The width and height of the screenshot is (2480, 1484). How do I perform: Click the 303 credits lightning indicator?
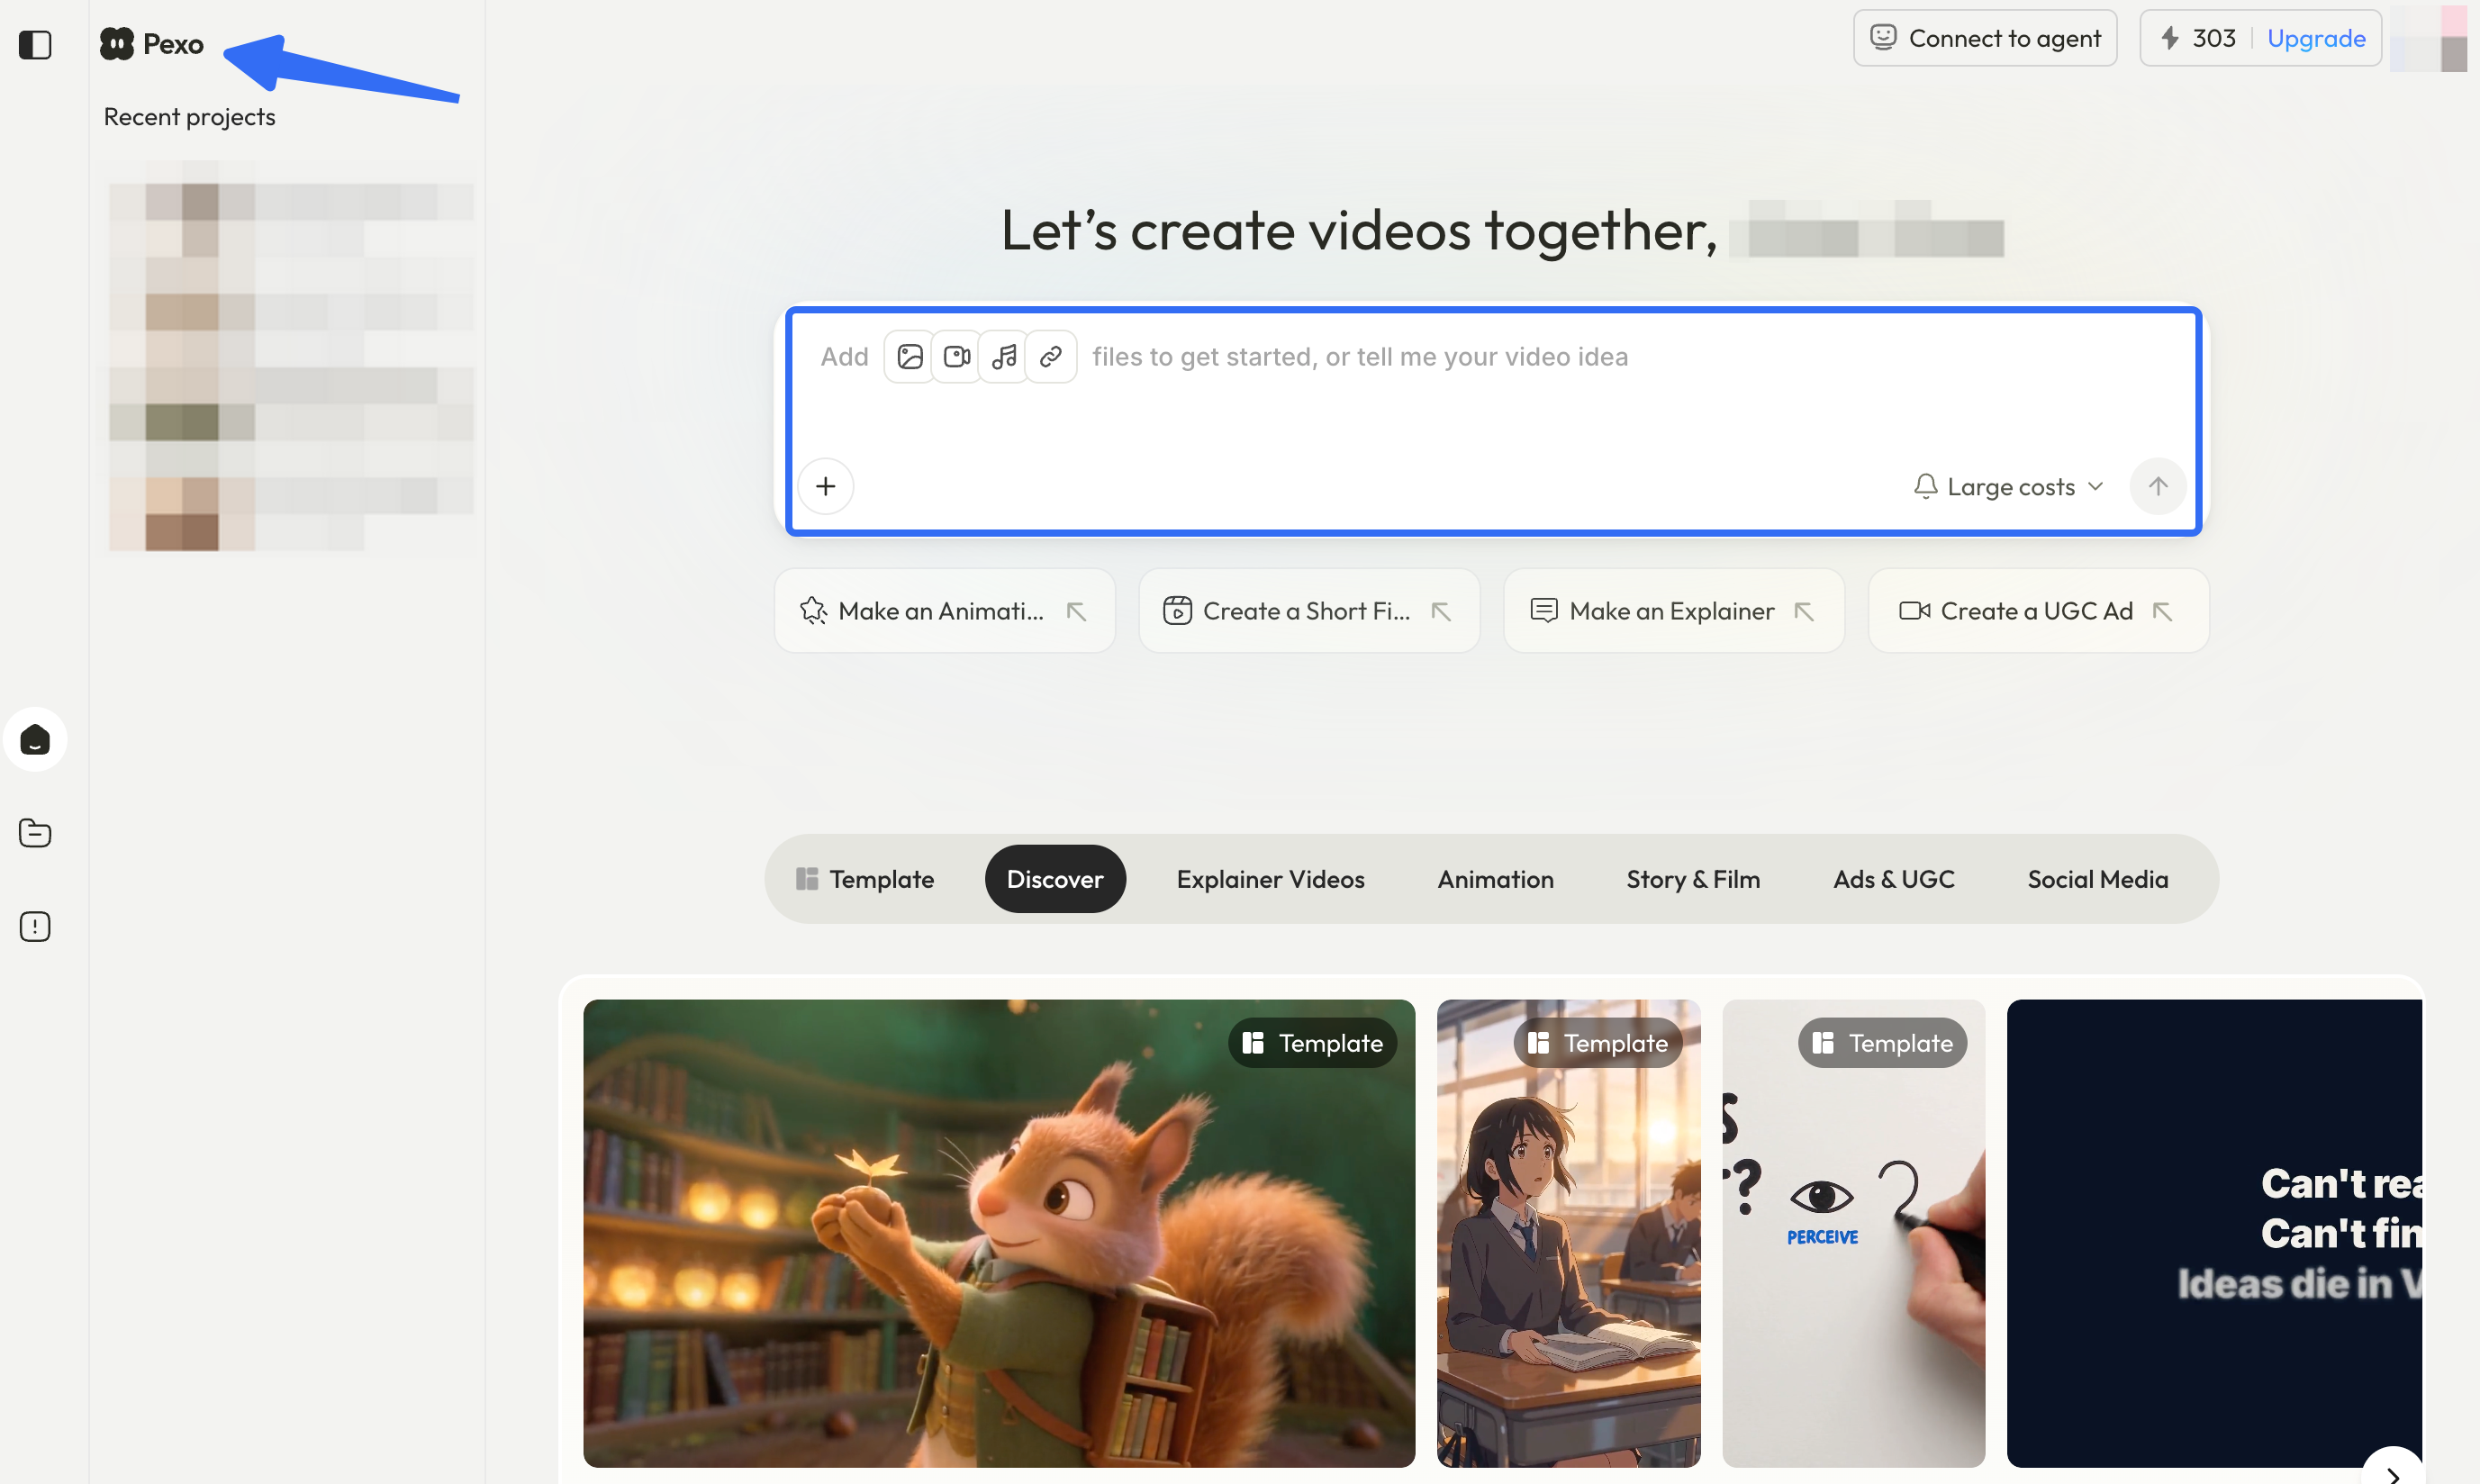[2197, 38]
